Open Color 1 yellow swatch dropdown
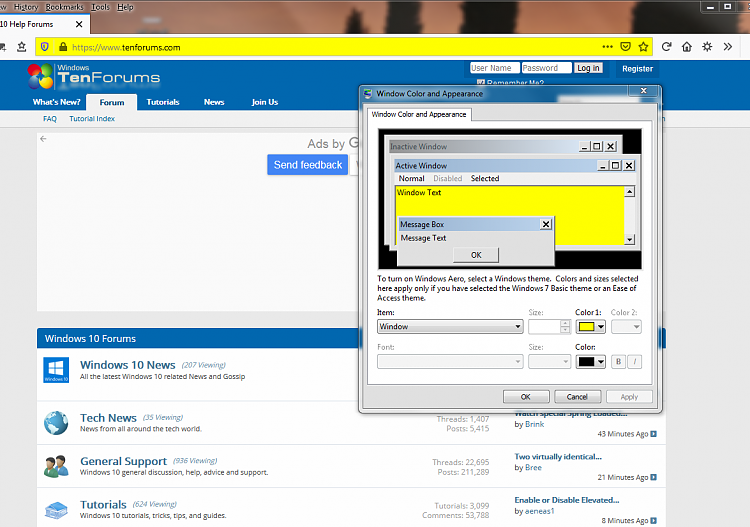The height and width of the screenshot is (527, 750). click(x=591, y=327)
